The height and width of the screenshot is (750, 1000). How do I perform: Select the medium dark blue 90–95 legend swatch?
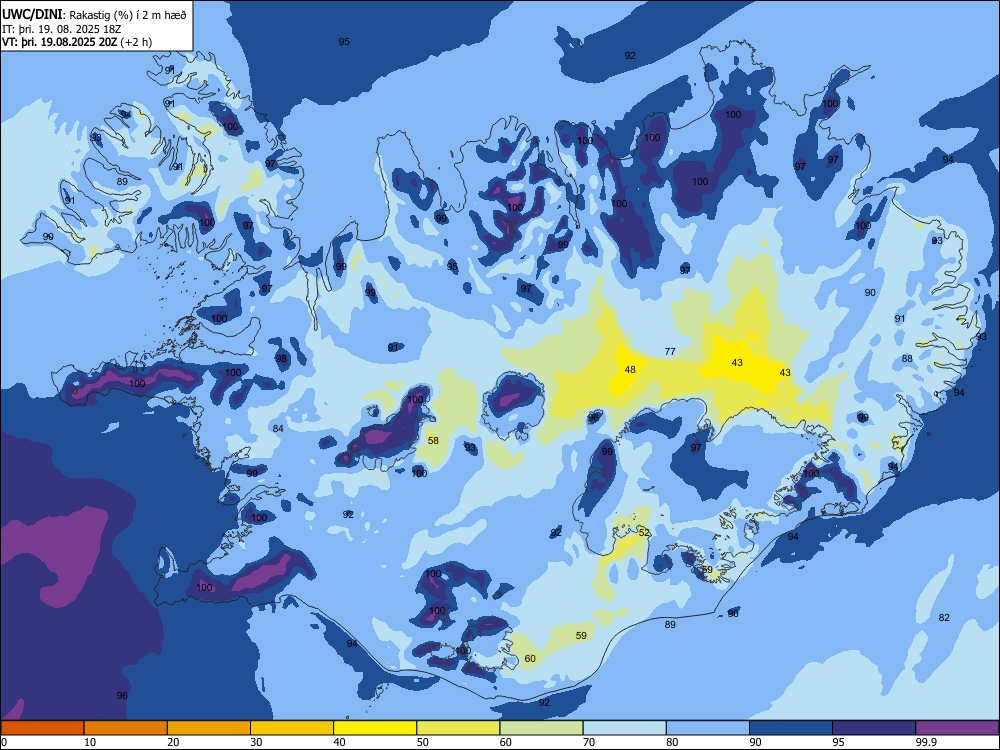791,728
